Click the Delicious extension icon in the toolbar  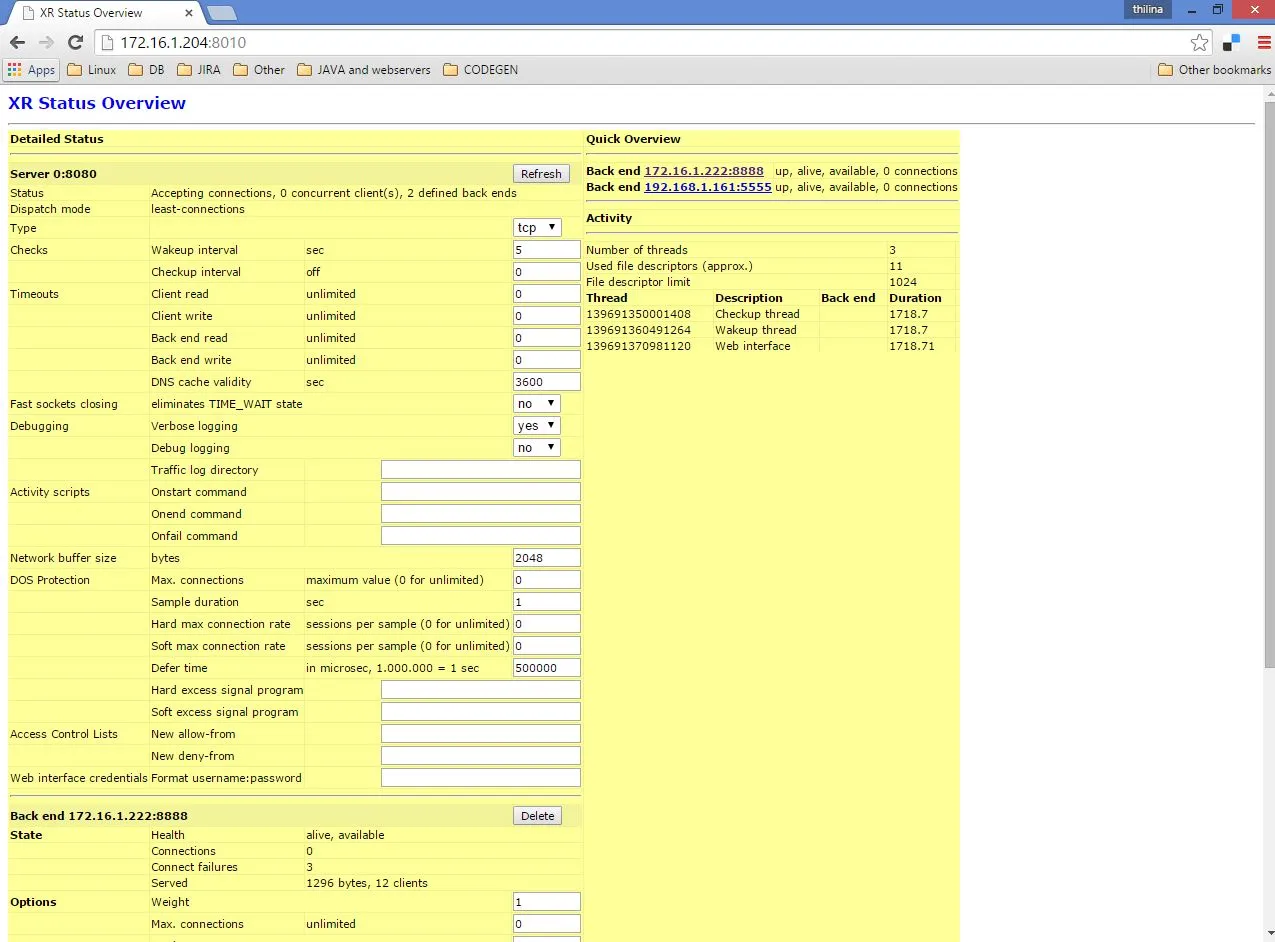[x=1232, y=42]
